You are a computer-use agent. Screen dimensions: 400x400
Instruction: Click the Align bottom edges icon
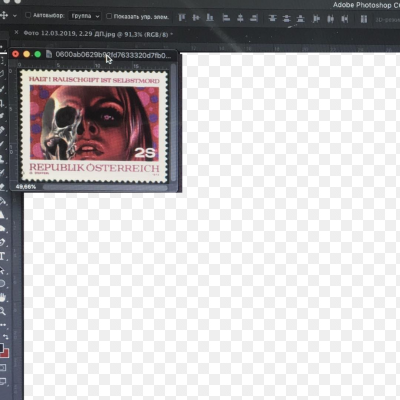pos(210,17)
